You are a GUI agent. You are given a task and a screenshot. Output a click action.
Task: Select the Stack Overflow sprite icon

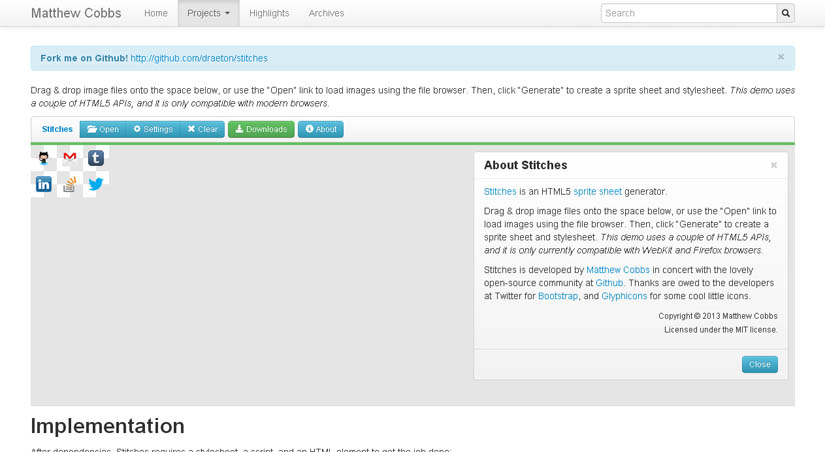click(69, 184)
